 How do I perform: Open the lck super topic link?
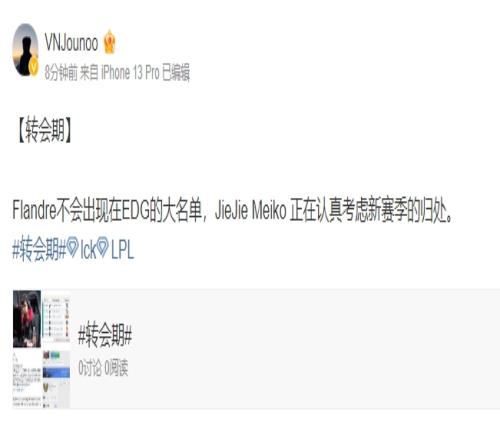click(88, 249)
